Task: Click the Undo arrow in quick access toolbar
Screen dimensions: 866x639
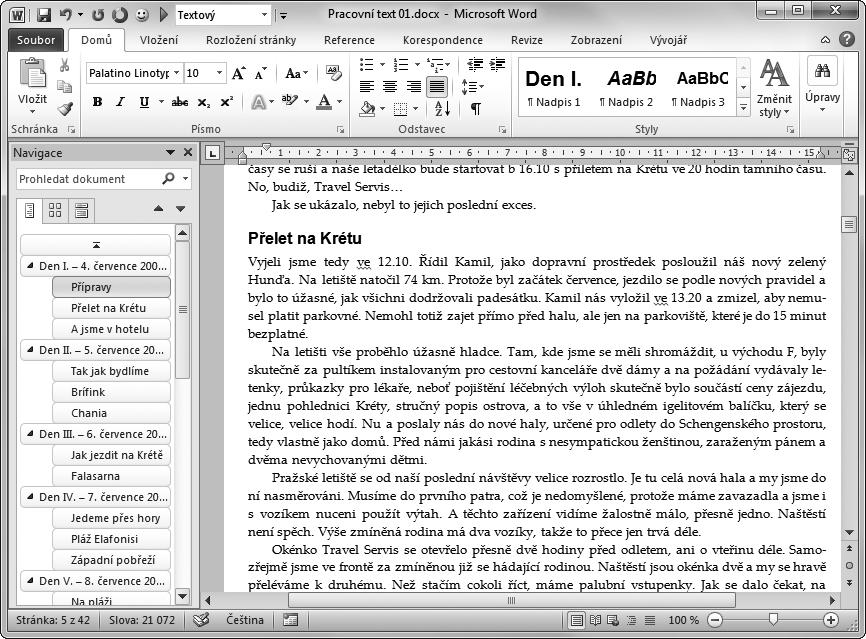Action: [66, 15]
